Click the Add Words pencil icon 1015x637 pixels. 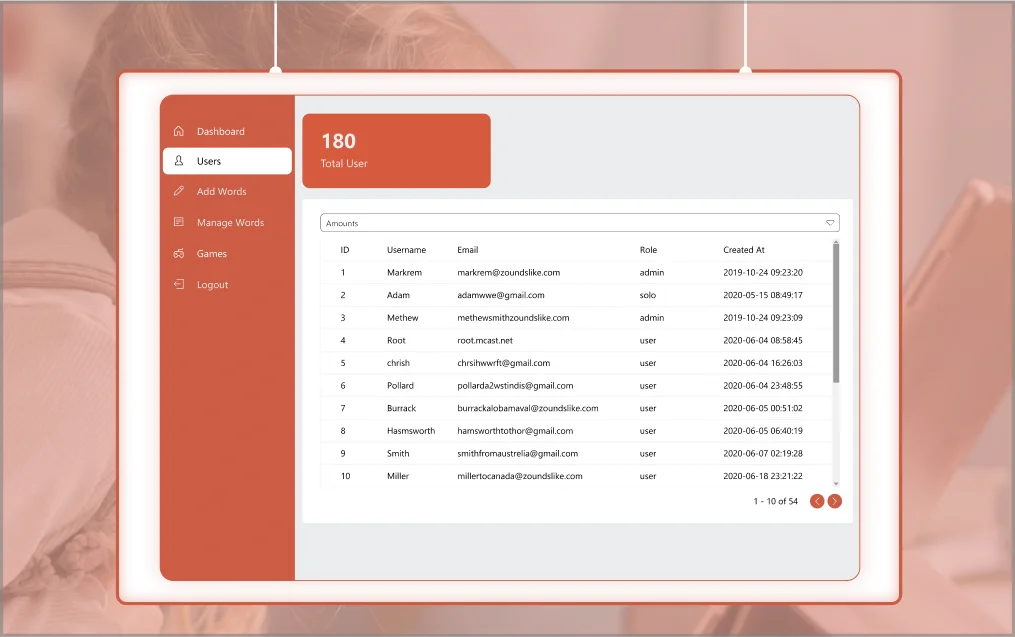pos(178,191)
